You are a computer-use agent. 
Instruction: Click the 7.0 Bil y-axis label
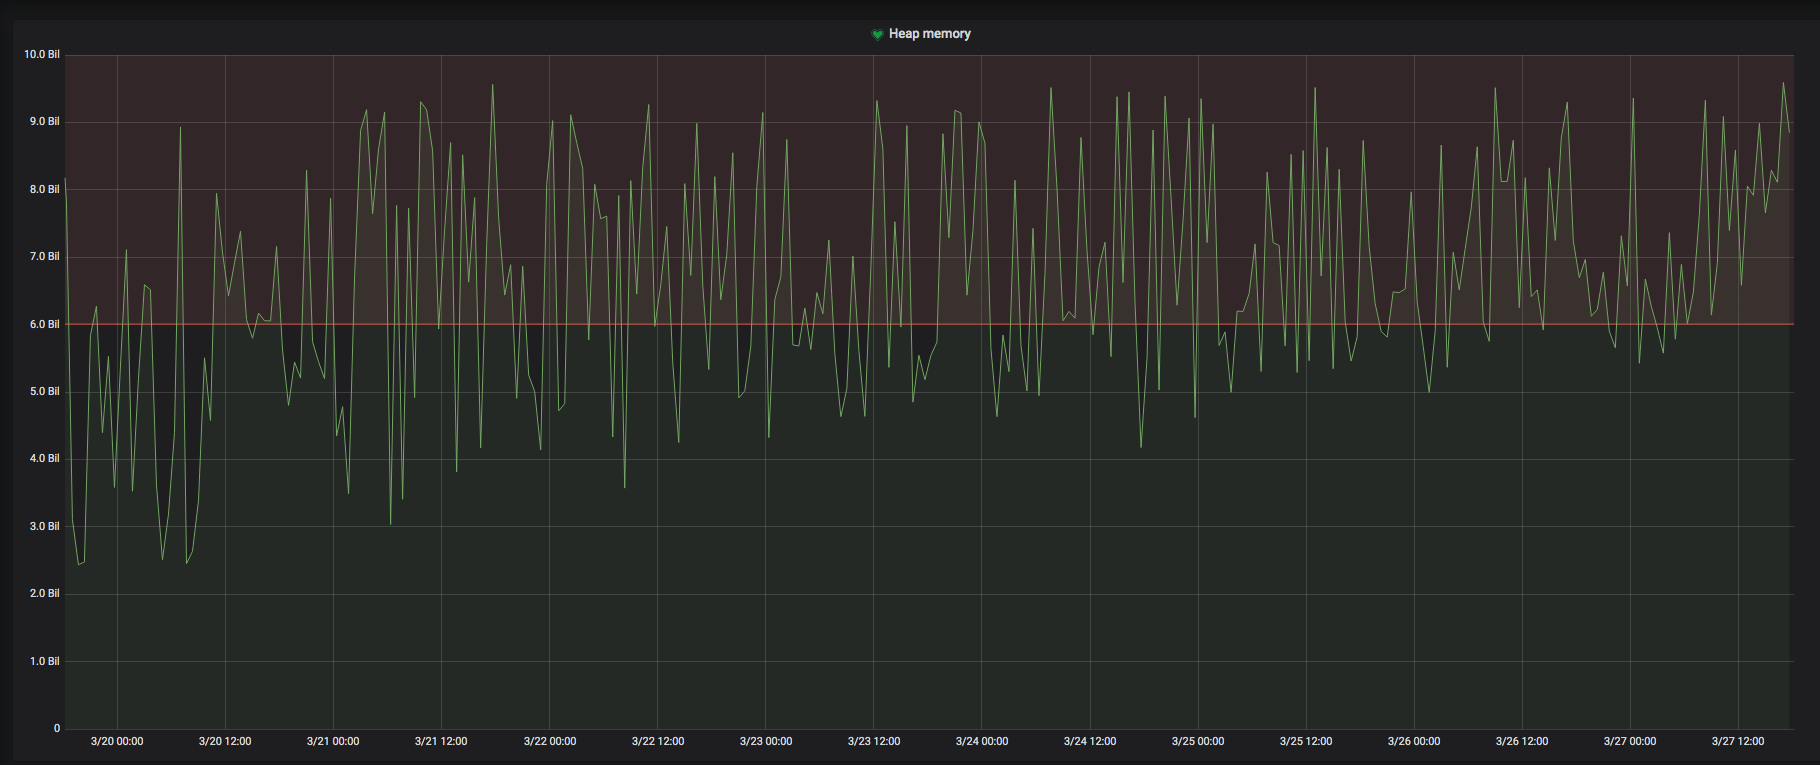[45, 256]
